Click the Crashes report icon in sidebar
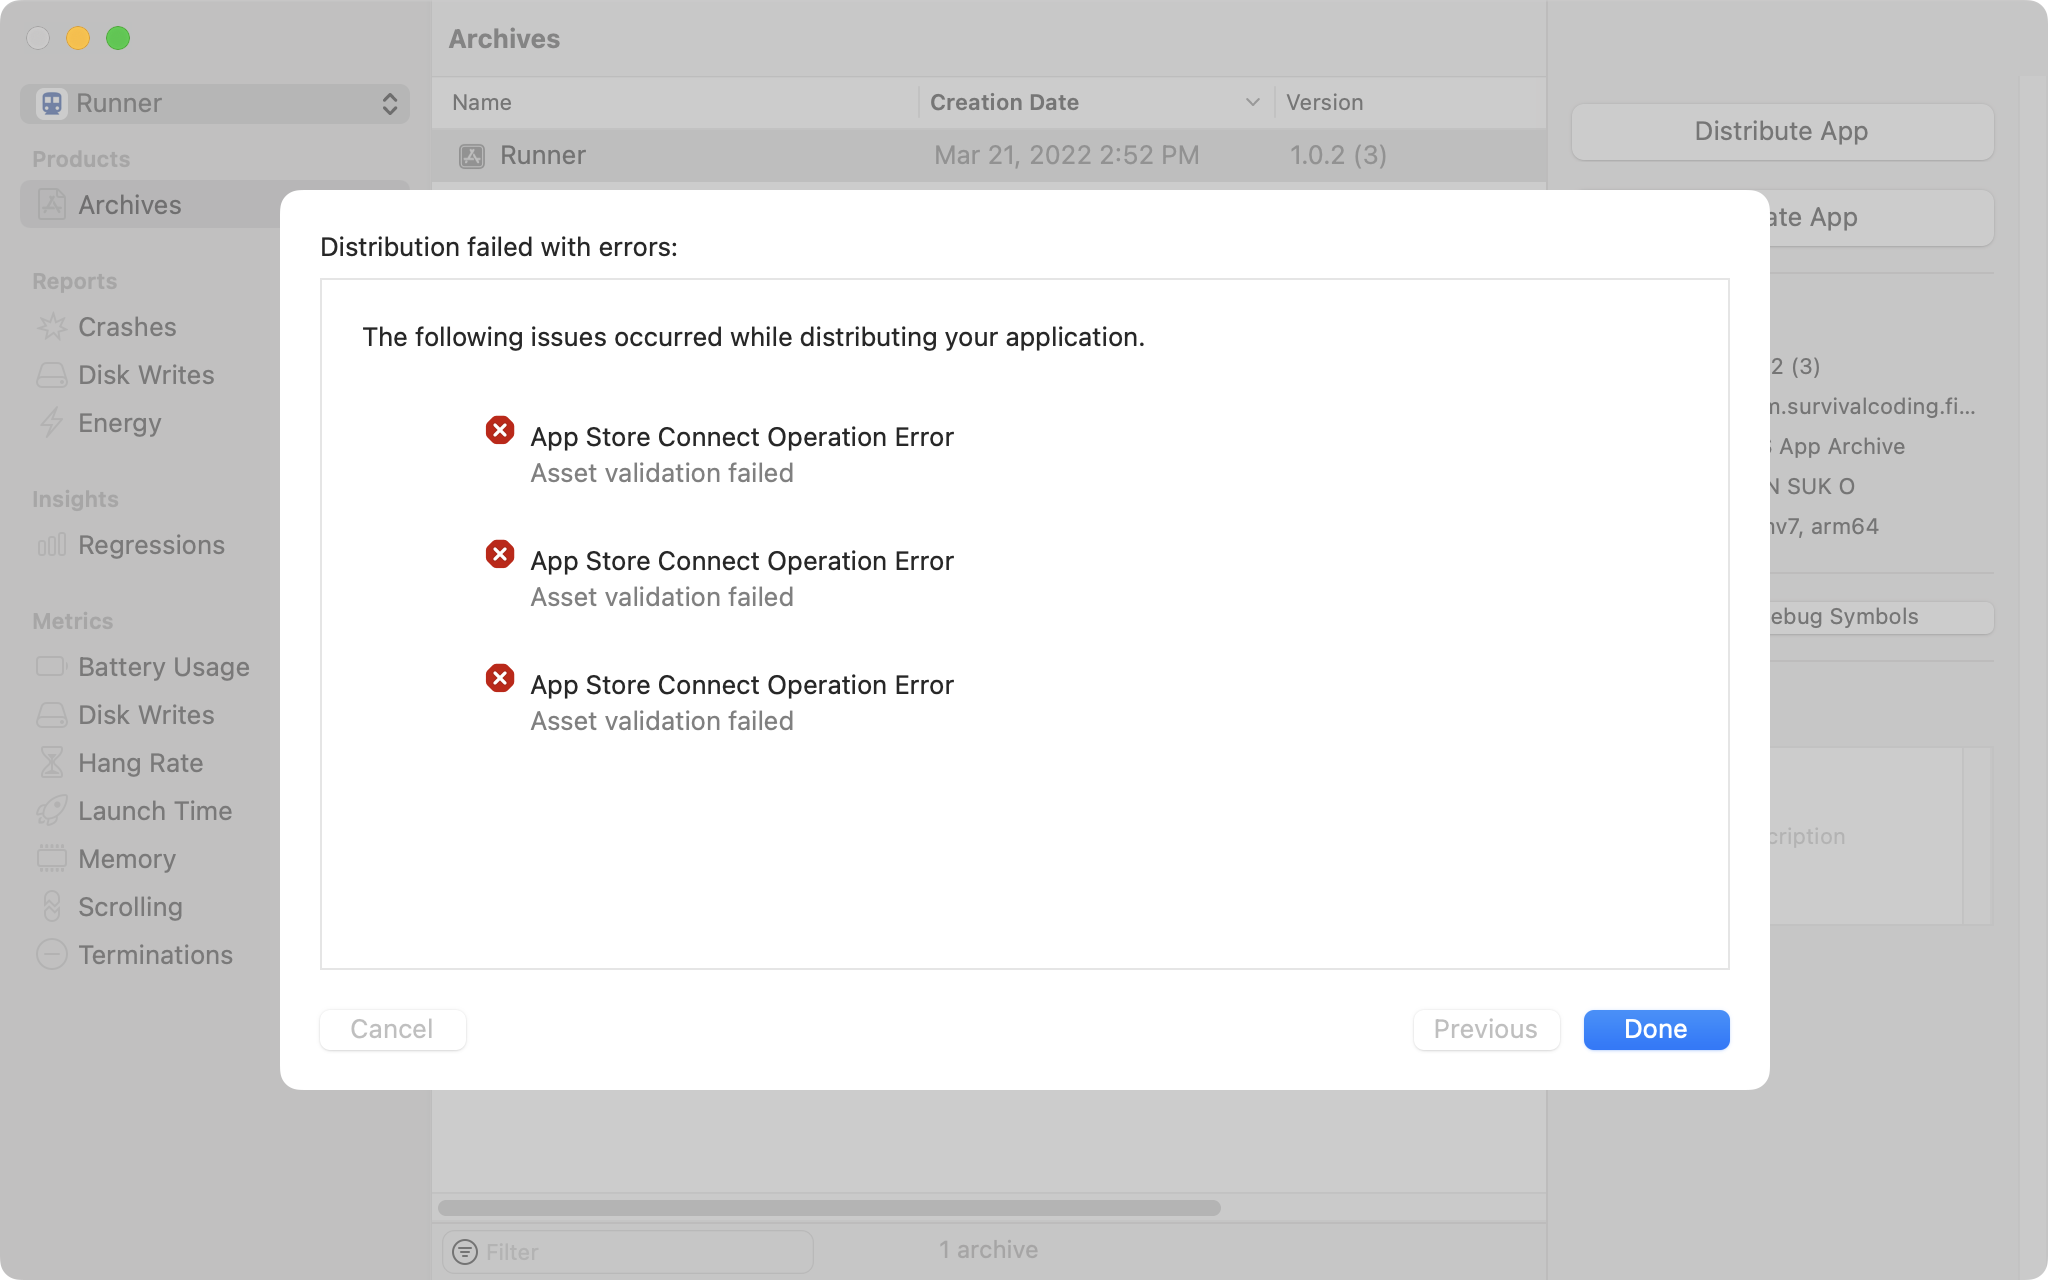The height and width of the screenshot is (1280, 2048). [x=52, y=327]
